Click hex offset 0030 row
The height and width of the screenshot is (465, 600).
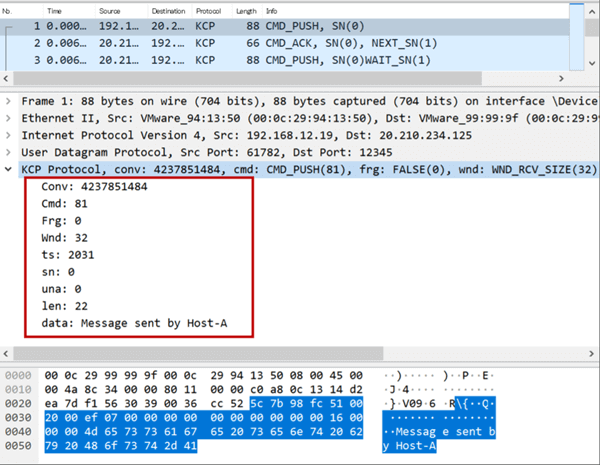pos(18,418)
